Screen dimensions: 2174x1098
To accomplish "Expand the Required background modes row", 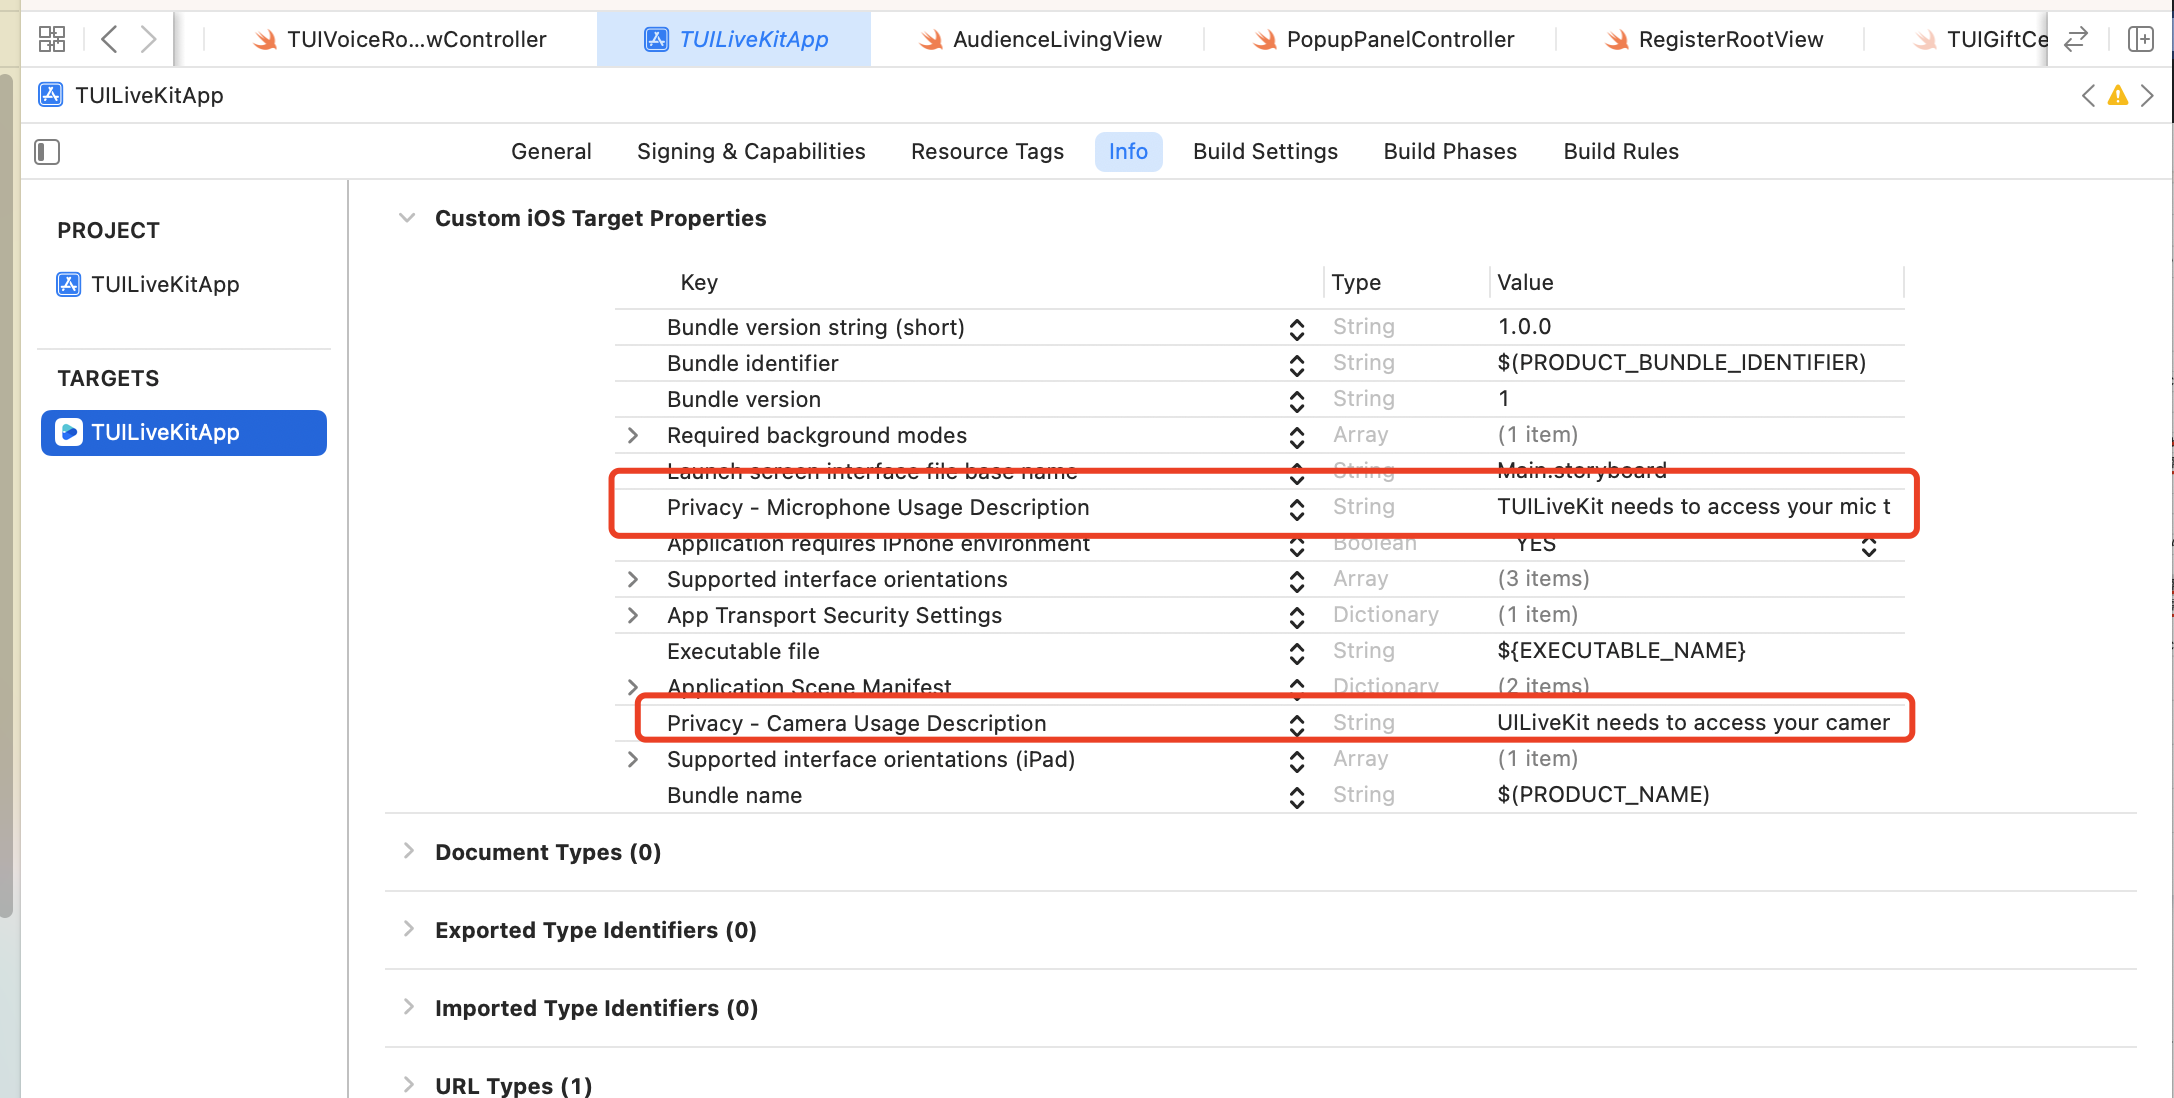I will click(632, 435).
